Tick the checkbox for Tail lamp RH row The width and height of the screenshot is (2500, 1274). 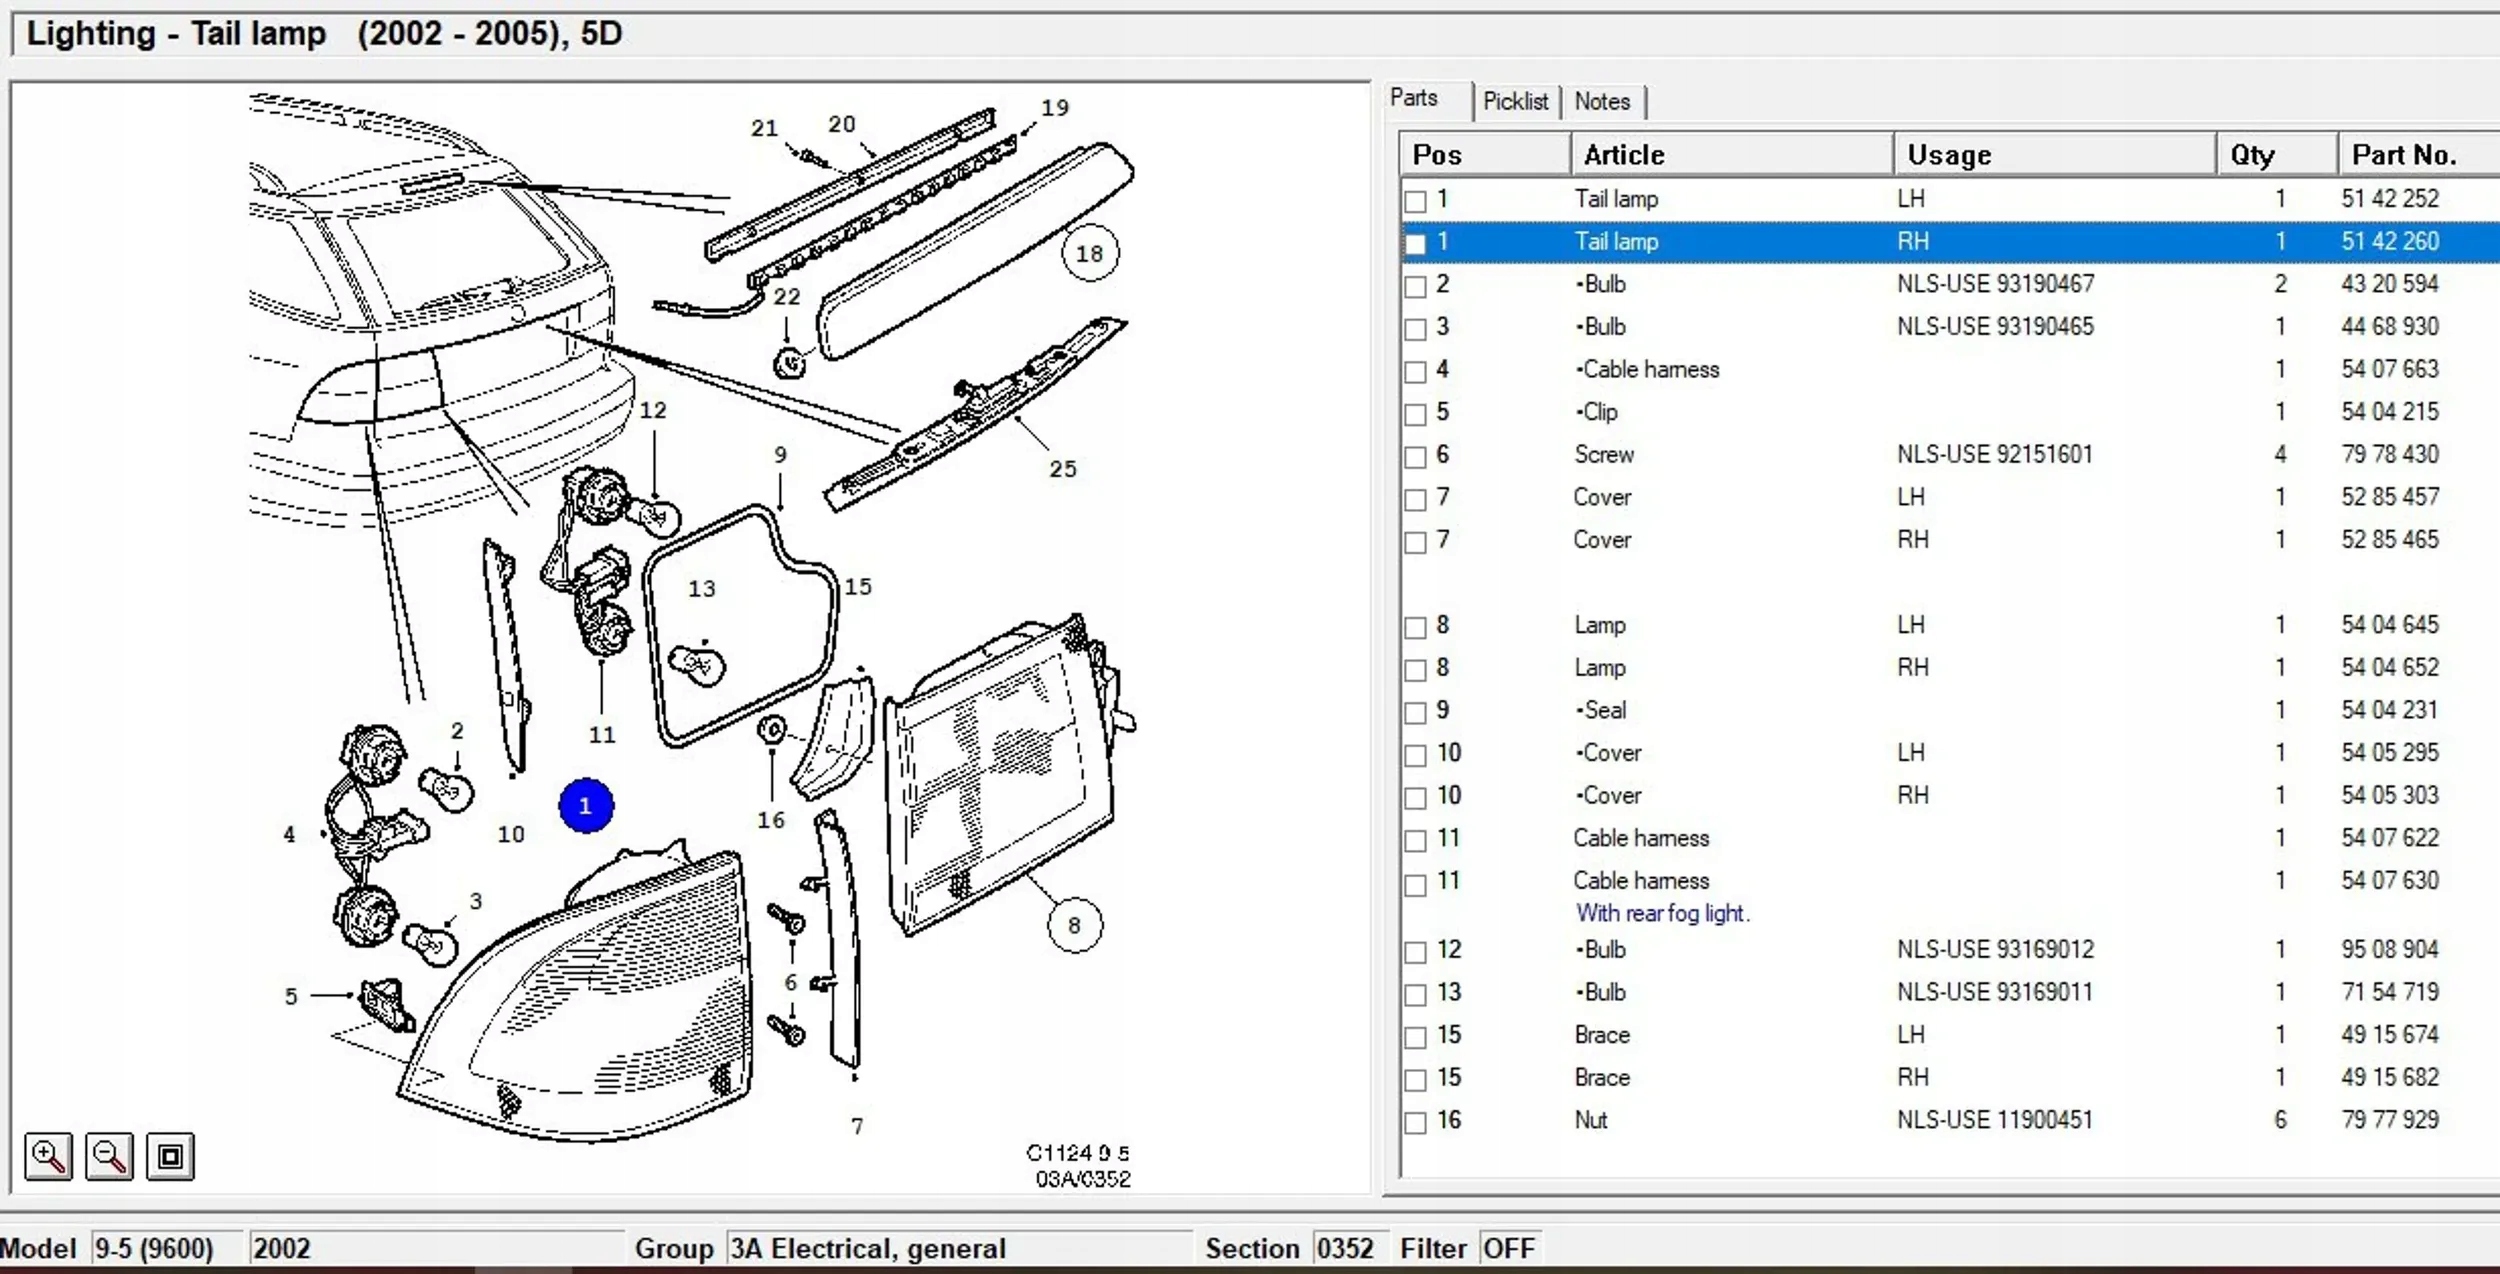pyautogui.click(x=1415, y=244)
